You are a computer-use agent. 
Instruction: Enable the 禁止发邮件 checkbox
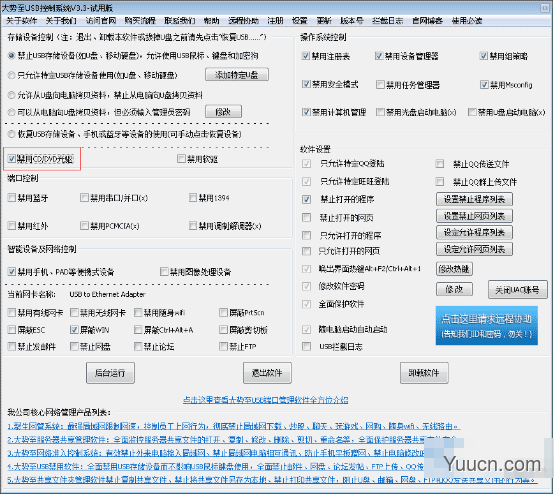click(x=12, y=346)
